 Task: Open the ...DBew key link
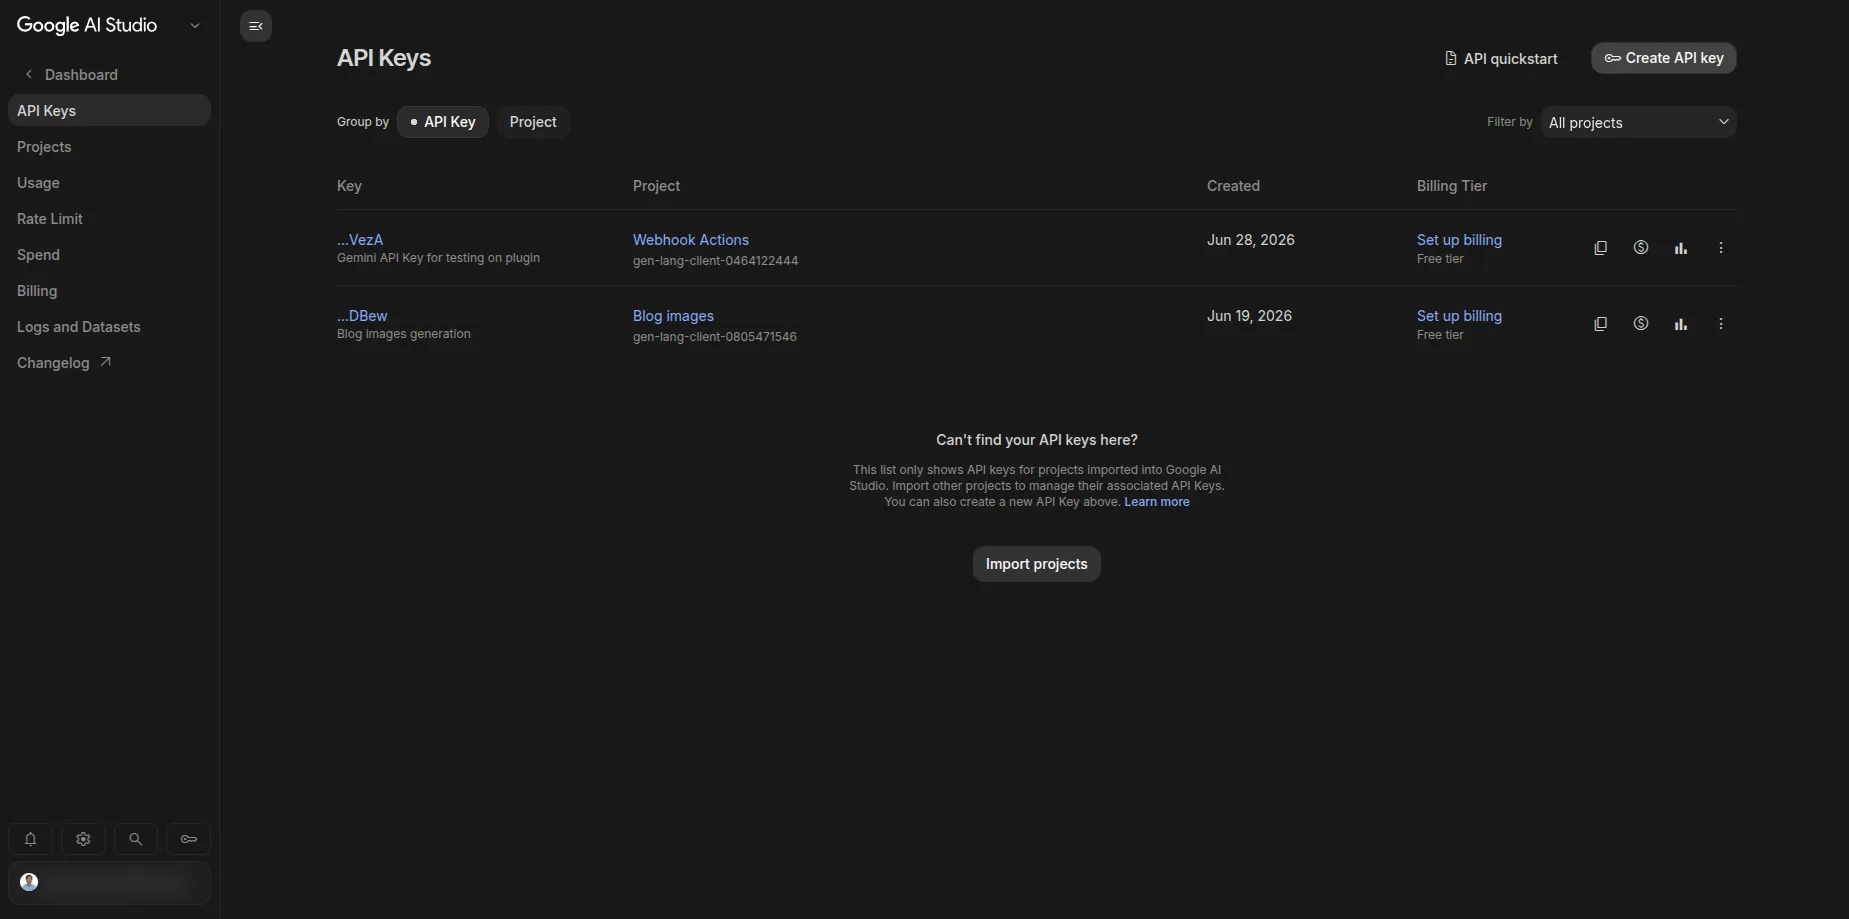pos(362,316)
